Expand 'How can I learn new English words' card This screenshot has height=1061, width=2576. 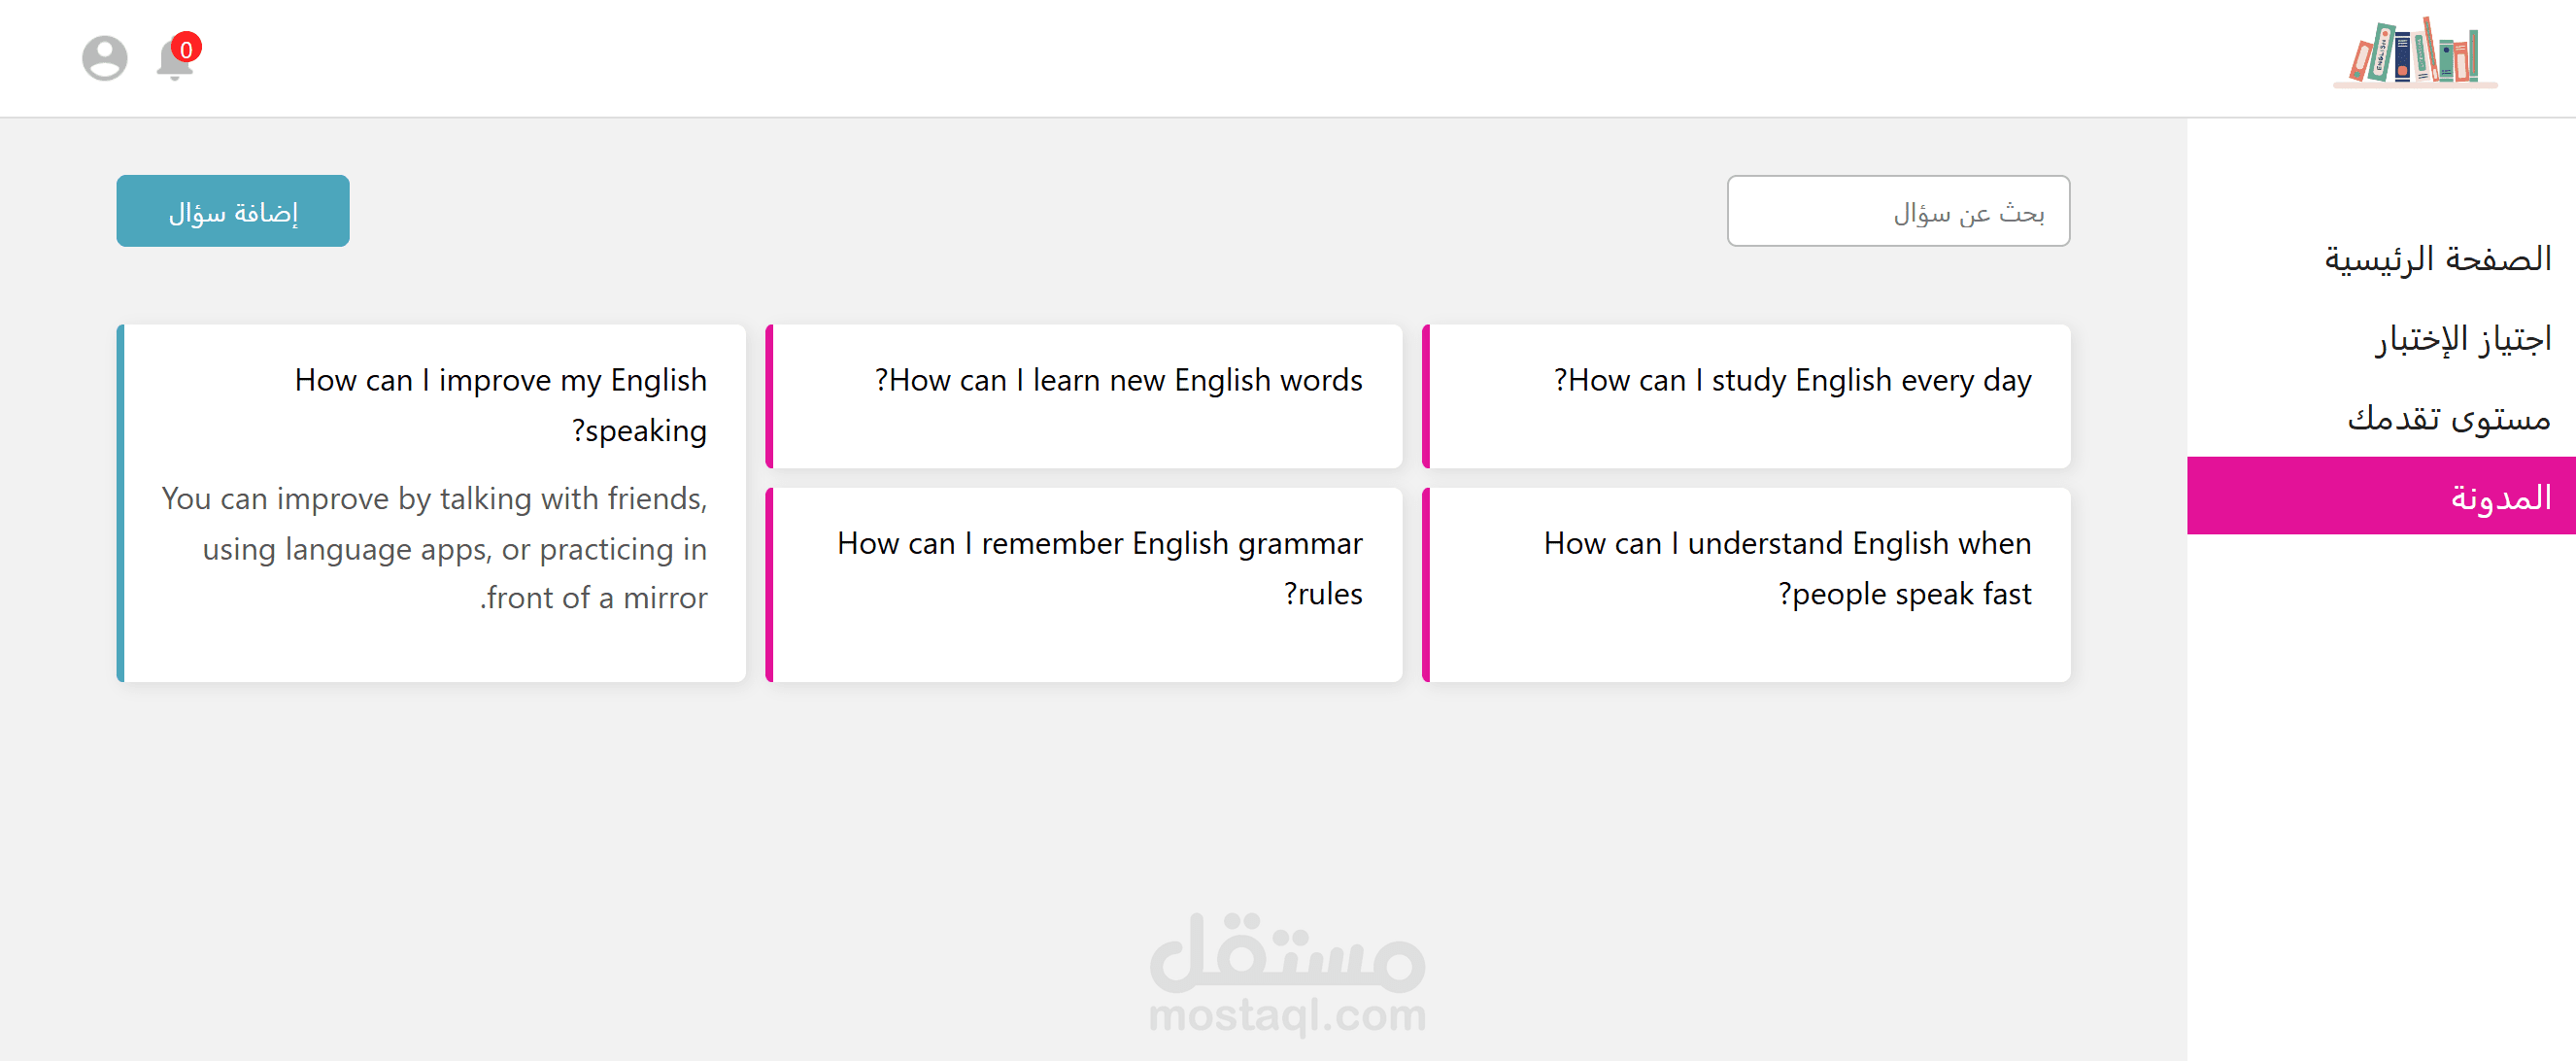[x=1117, y=380]
